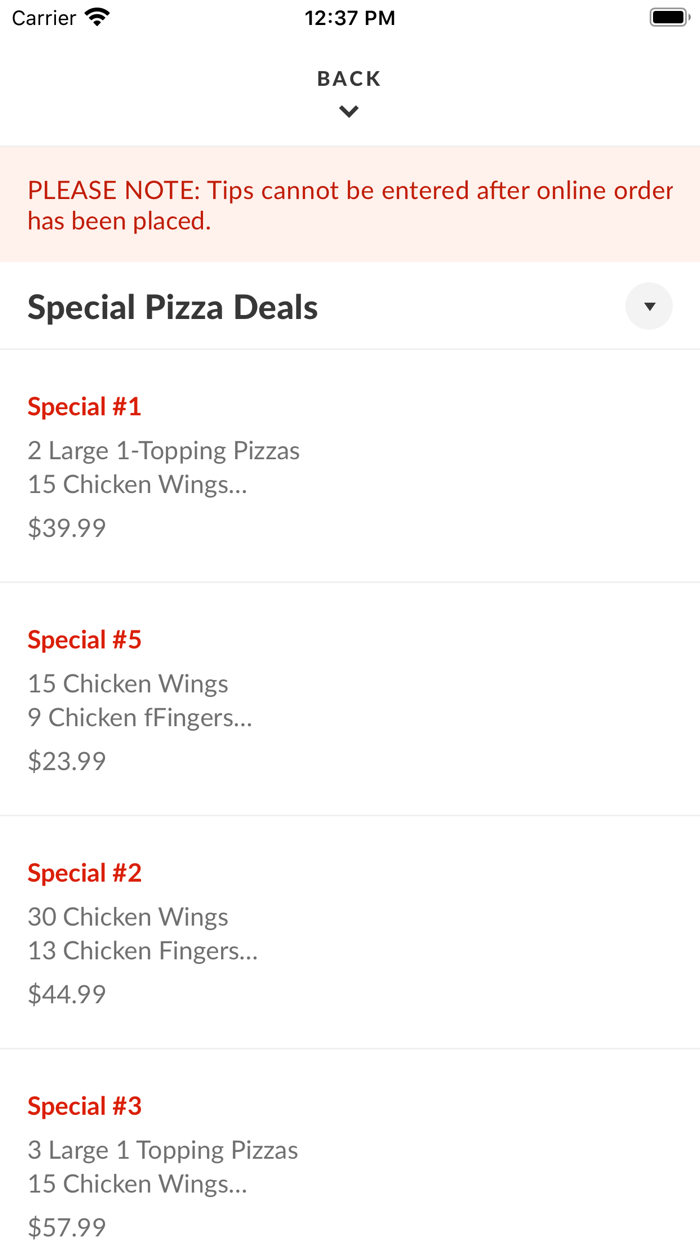Open the Special #3 menu item
Viewport: 700px width, 1244px height.
(85, 1105)
